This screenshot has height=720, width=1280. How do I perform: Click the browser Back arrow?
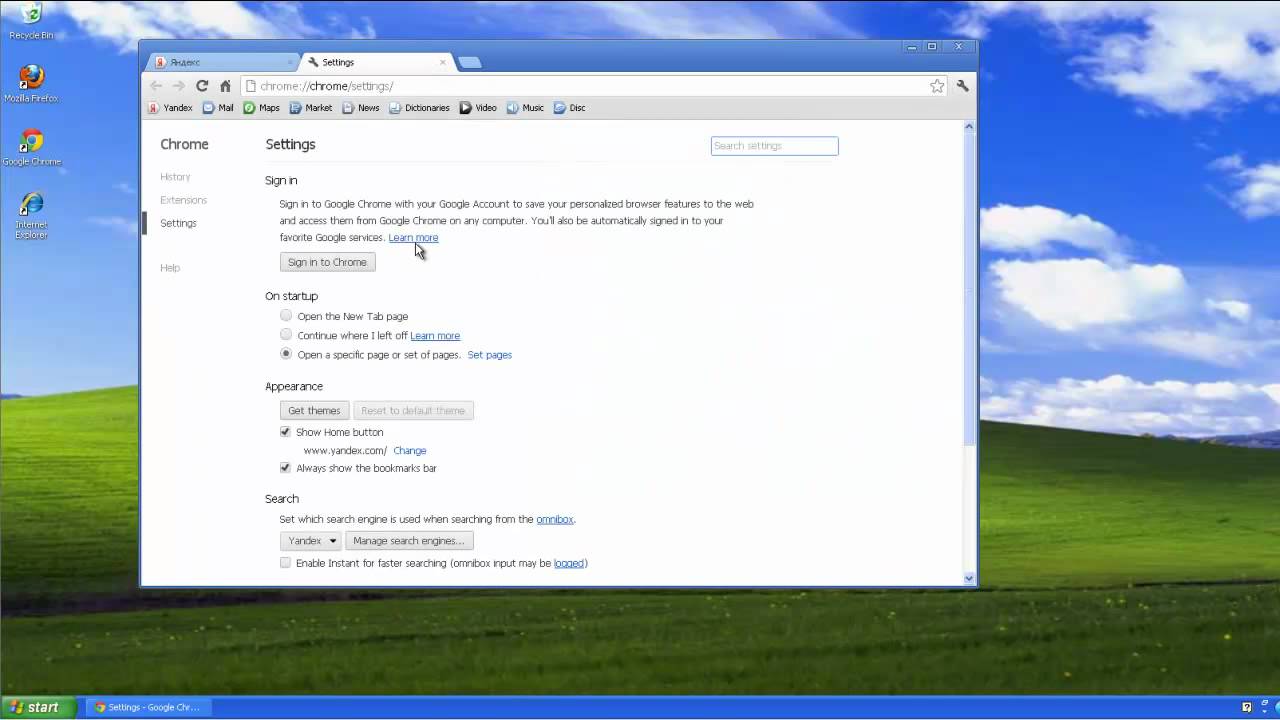click(156, 86)
